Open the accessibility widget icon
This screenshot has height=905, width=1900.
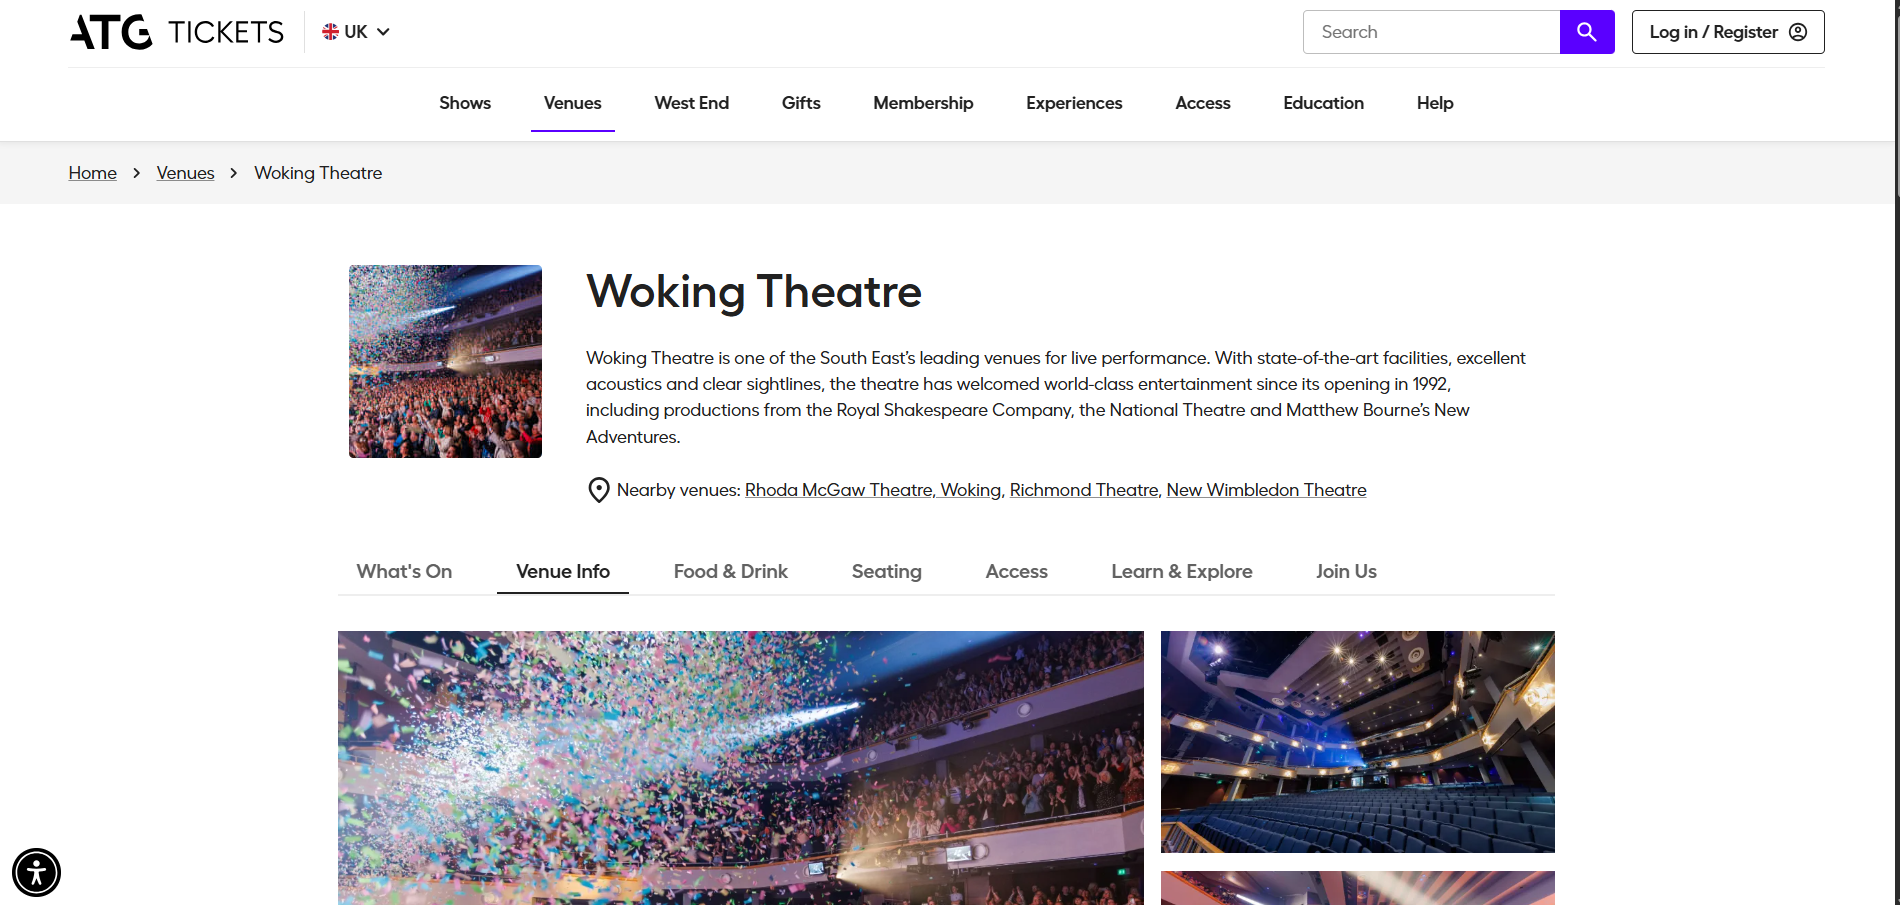[x=37, y=872]
